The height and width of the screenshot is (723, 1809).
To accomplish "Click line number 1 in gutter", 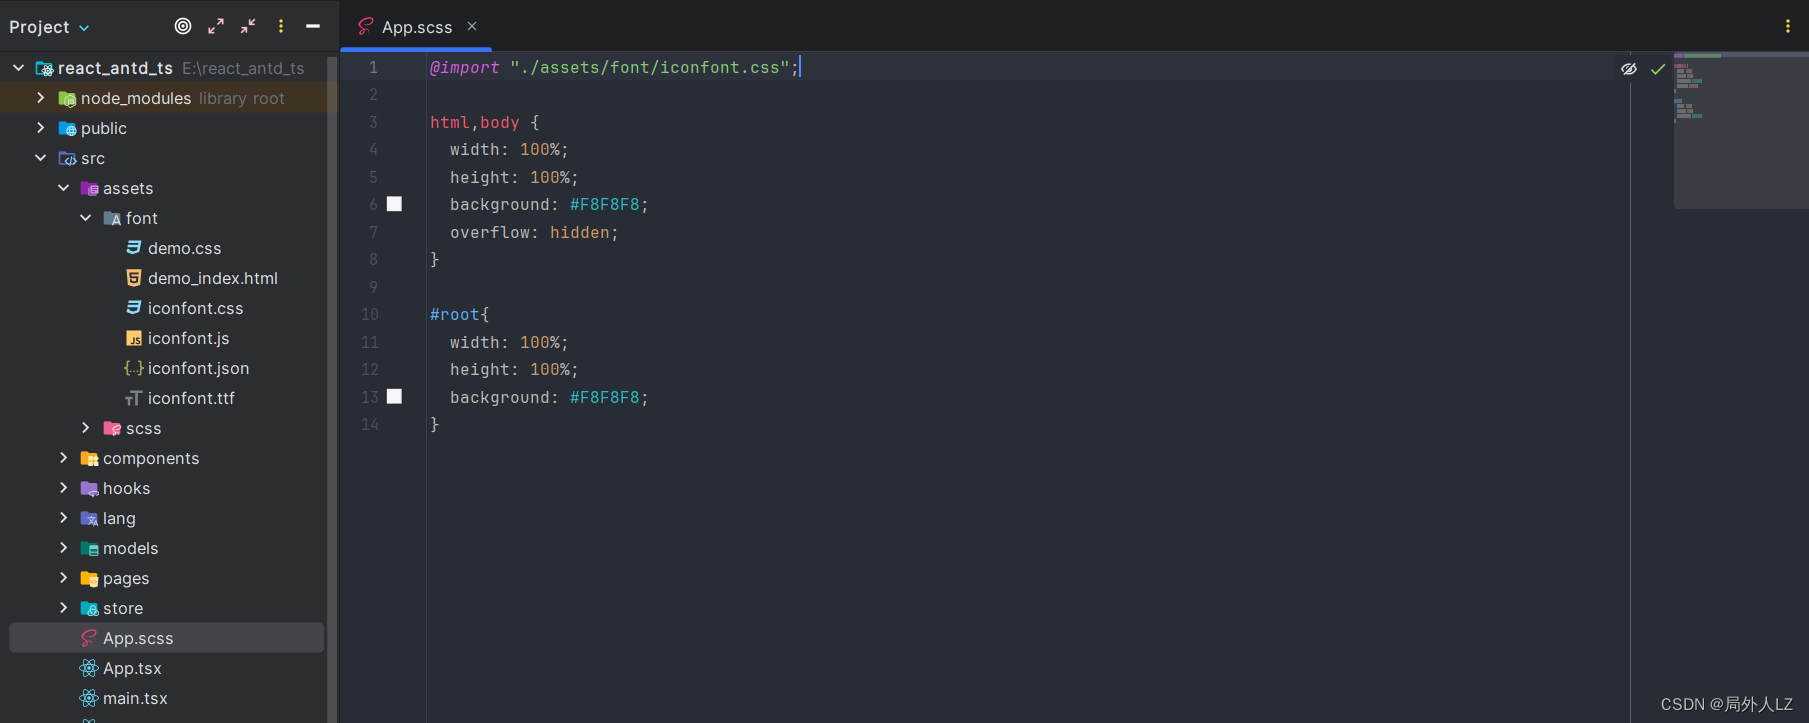I will pos(373,67).
